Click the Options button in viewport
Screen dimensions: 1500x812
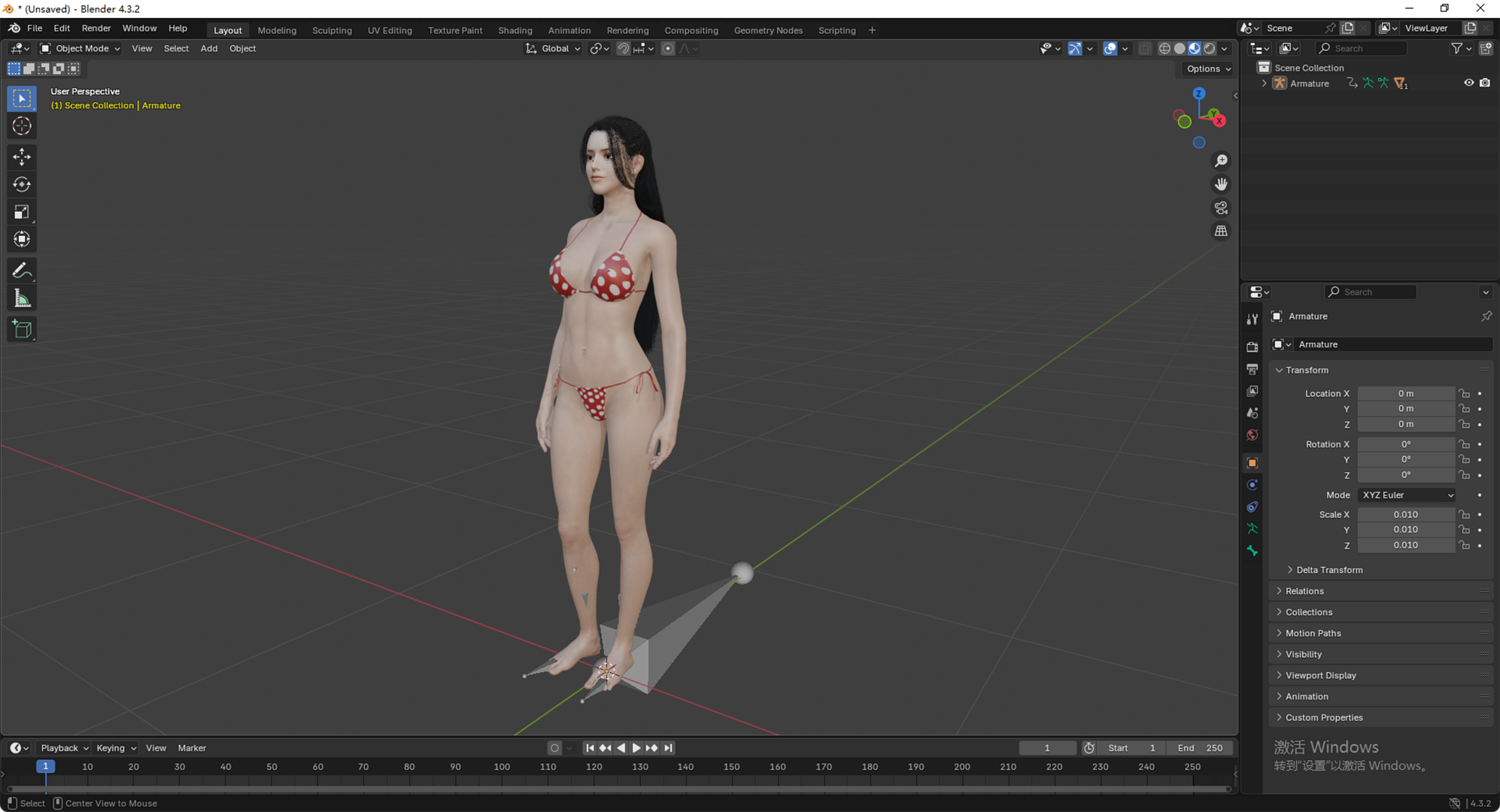(1208, 69)
